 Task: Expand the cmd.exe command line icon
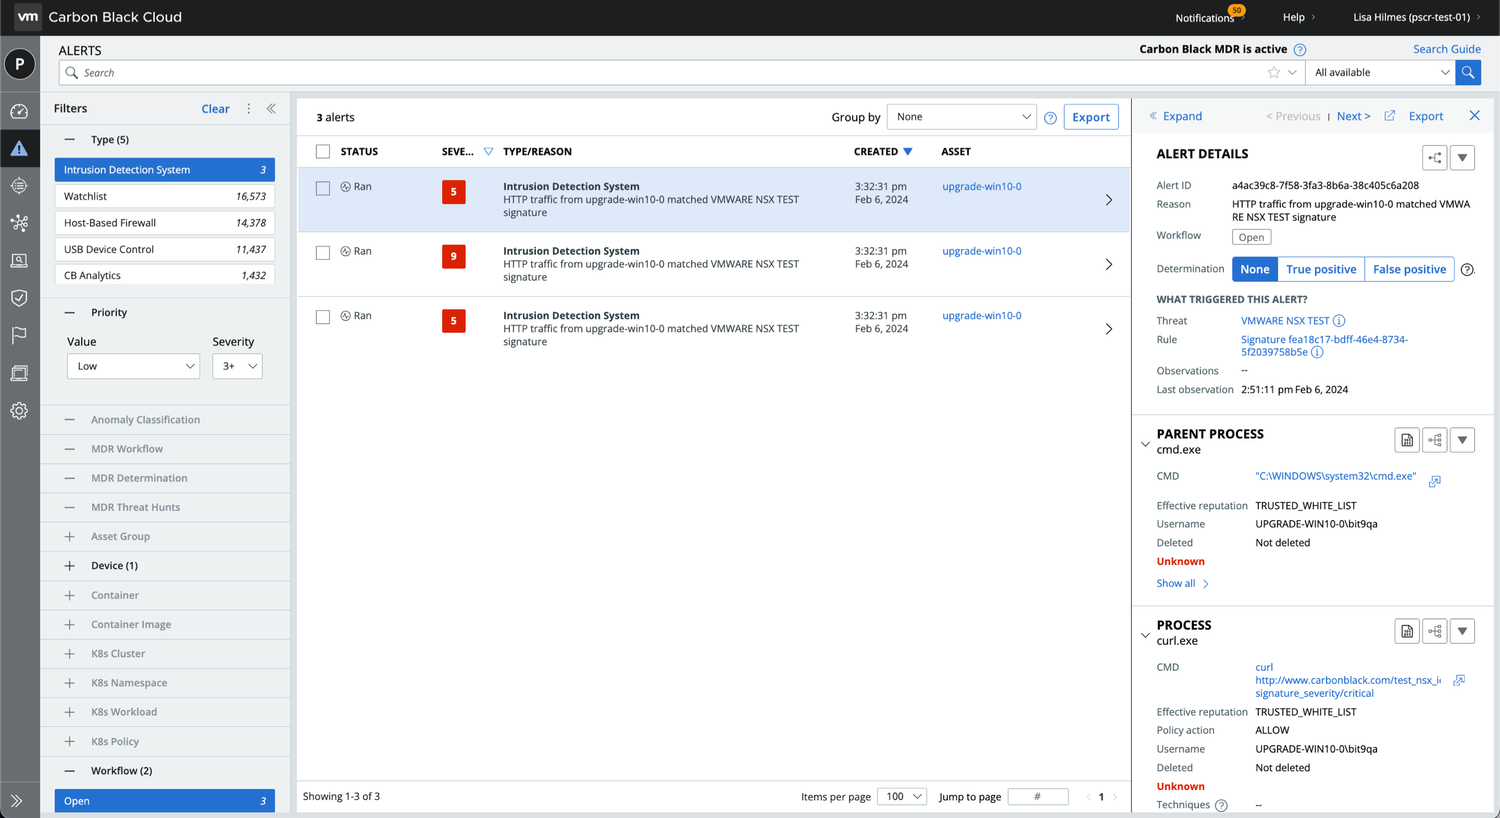[x=1435, y=481]
